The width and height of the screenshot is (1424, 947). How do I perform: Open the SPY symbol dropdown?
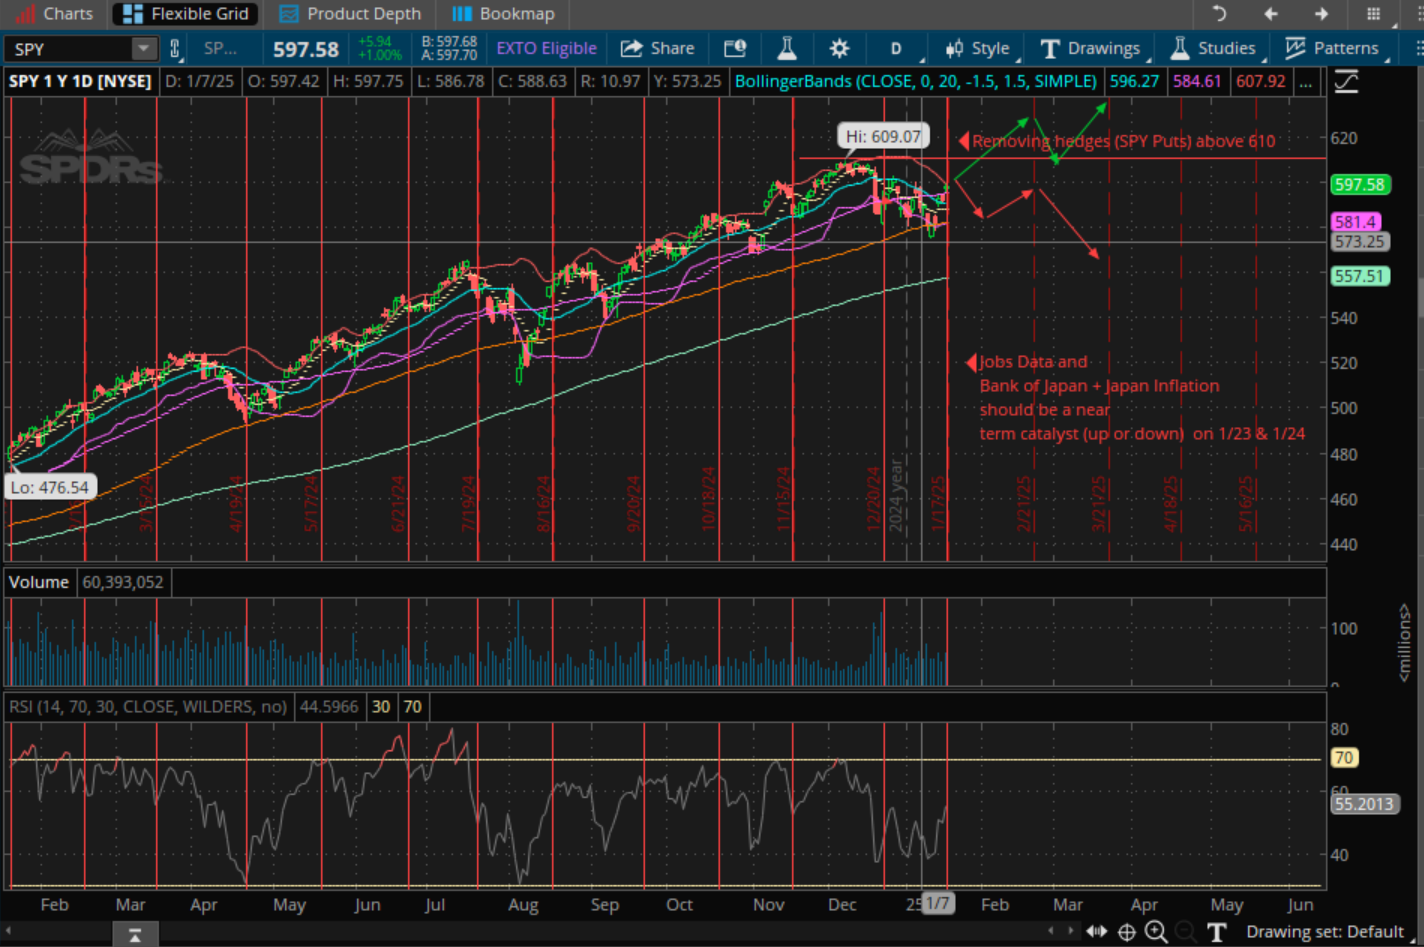pyautogui.click(x=142, y=47)
